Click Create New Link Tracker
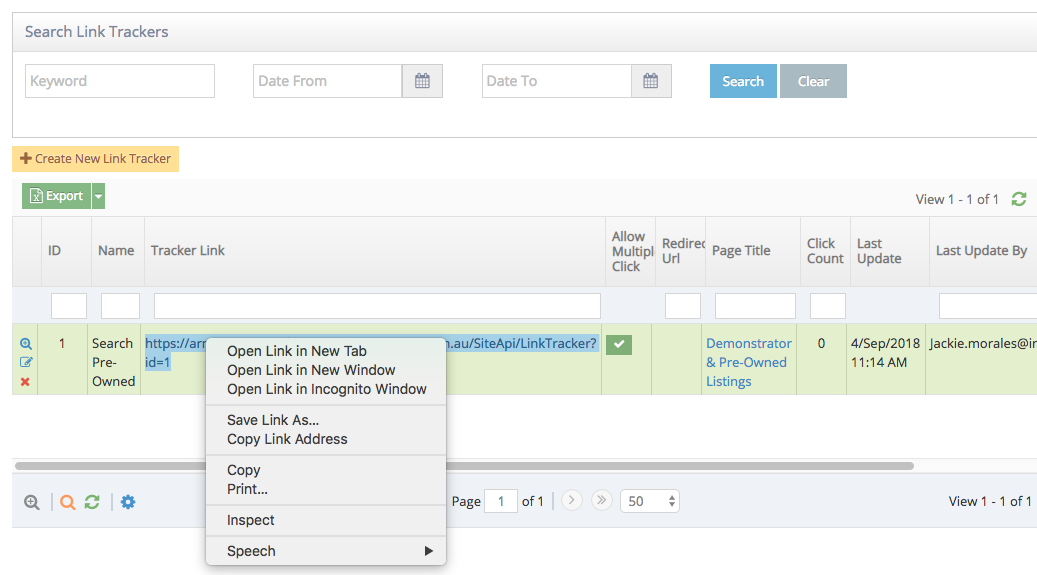This screenshot has width=1037, height=575. click(x=95, y=159)
